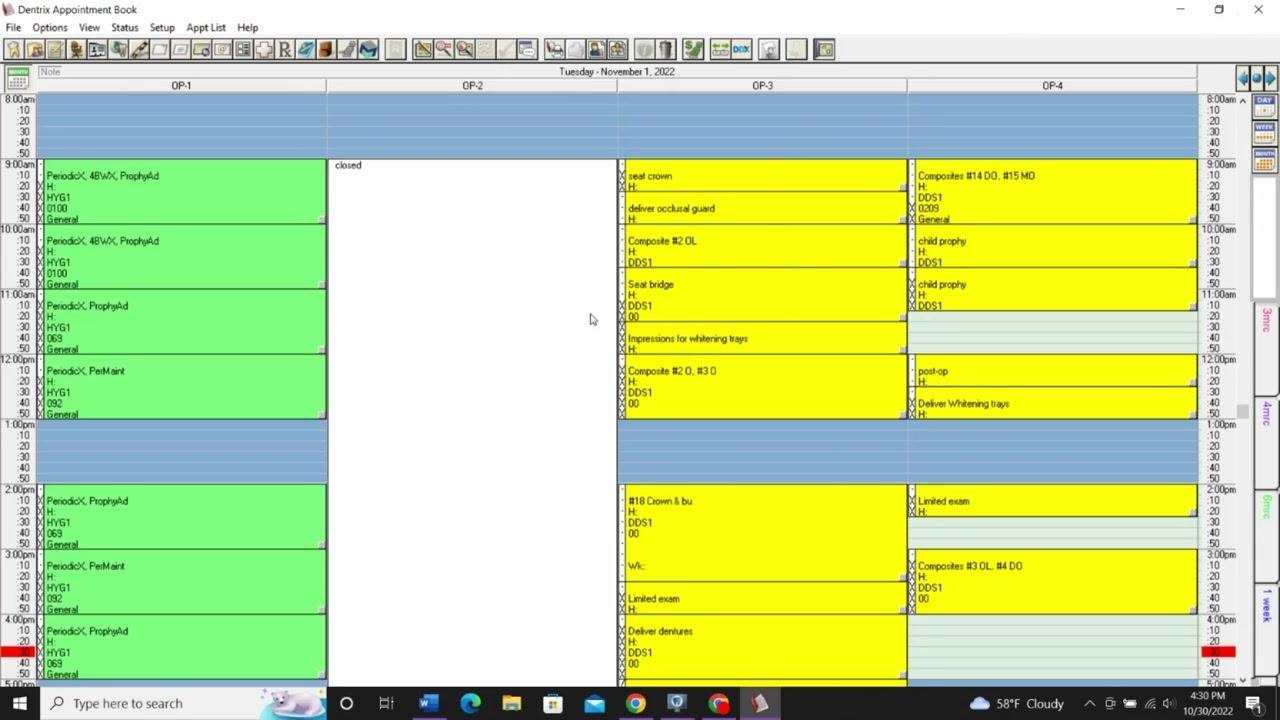Select the post-op appointment
The height and width of the screenshot is (720, 1280).
coord(1052,371)
